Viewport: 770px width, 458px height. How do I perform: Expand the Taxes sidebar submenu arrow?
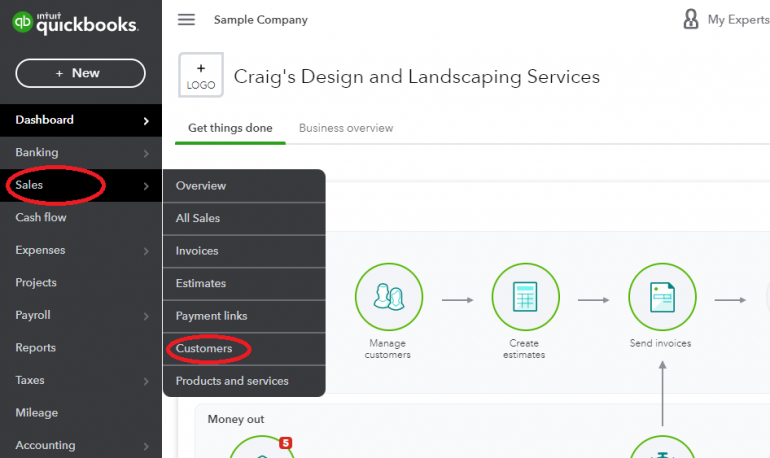pyautogui.click(x=146, y=381)
